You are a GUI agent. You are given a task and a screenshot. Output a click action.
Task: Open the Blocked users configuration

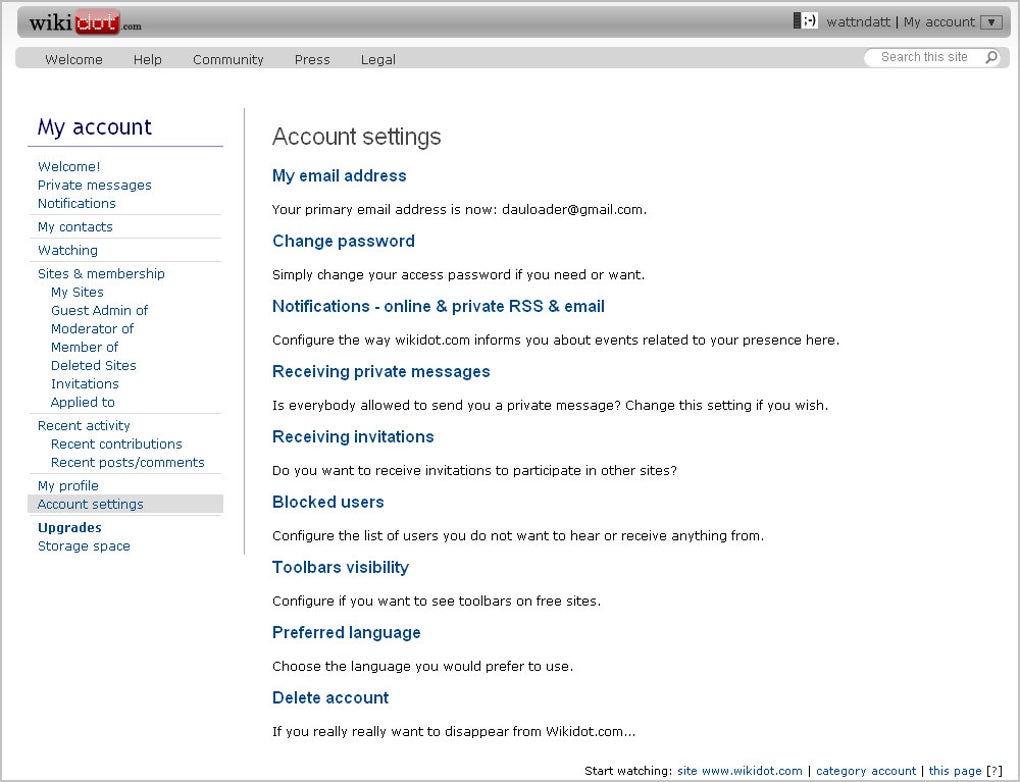[x=328, y=502]
